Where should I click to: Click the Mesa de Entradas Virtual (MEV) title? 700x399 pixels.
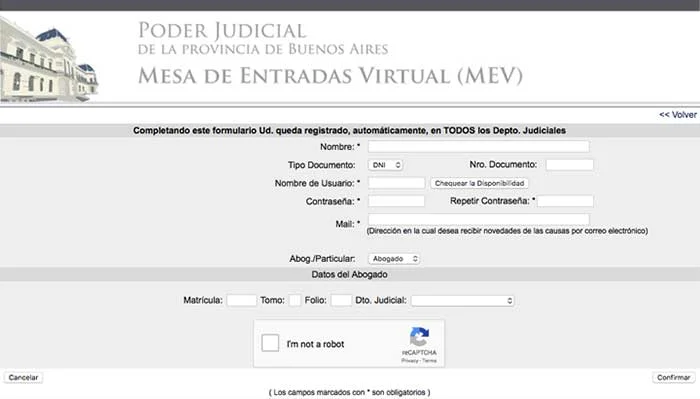pos(330,75)
